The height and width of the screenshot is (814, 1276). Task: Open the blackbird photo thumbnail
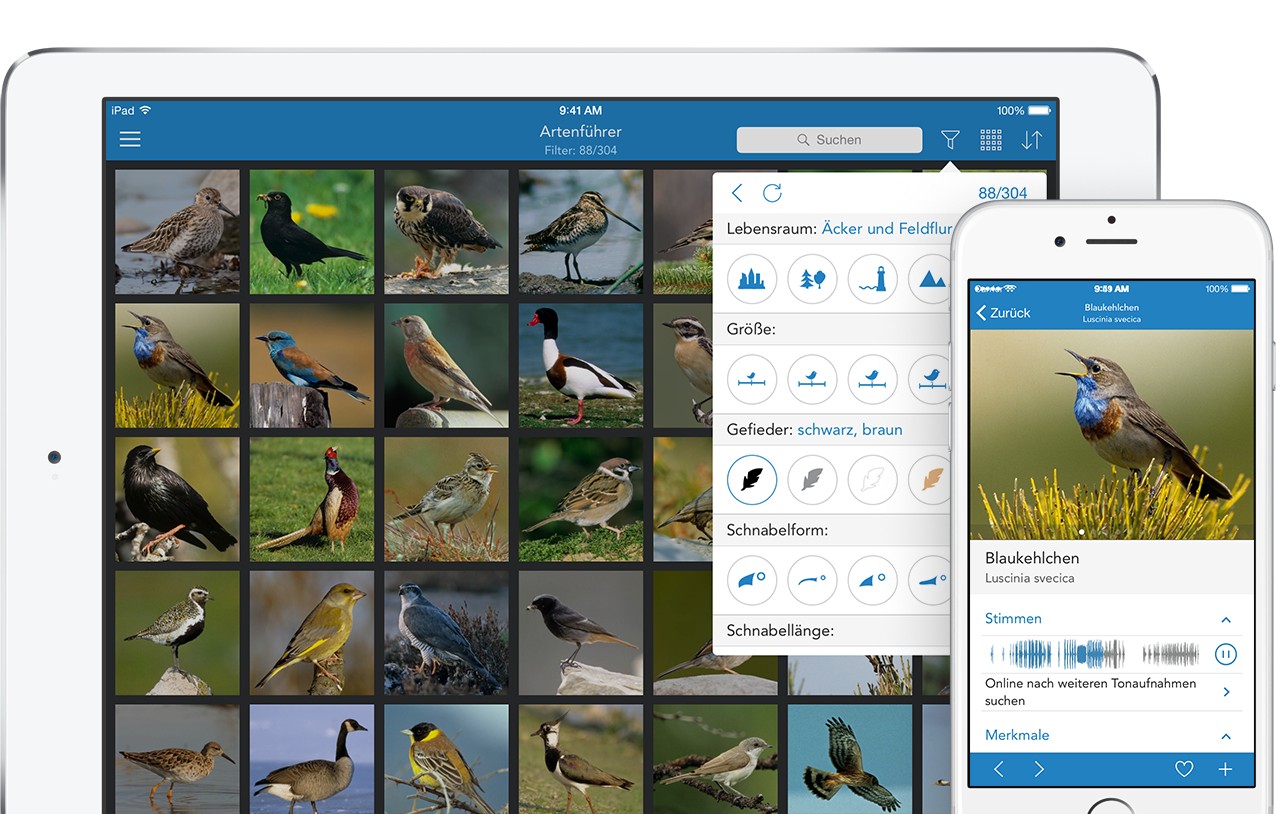311,231
